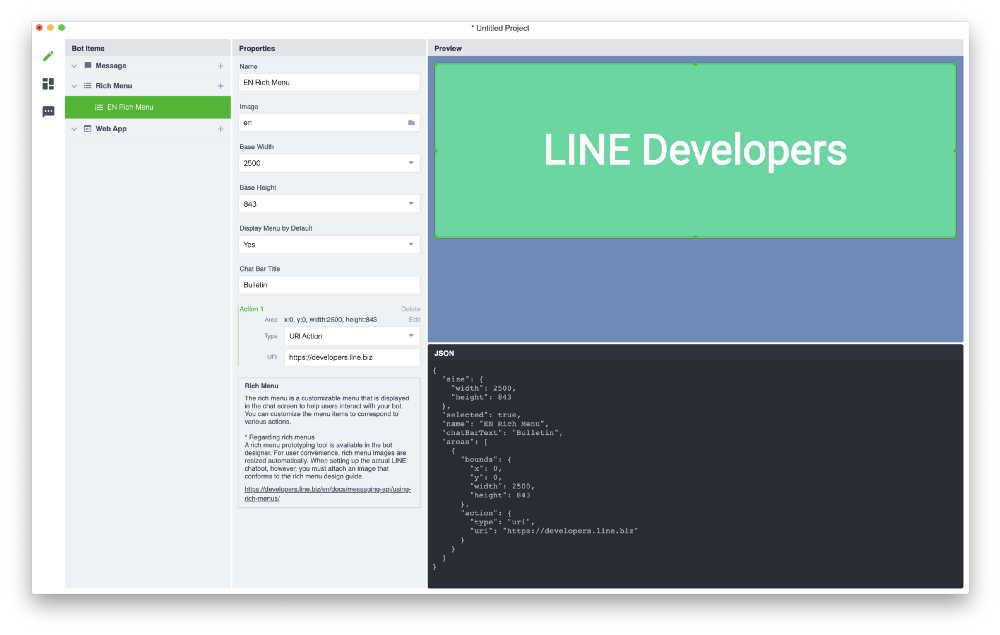Click the JSON panel header
1000x635 pixels.
(695, 353)
